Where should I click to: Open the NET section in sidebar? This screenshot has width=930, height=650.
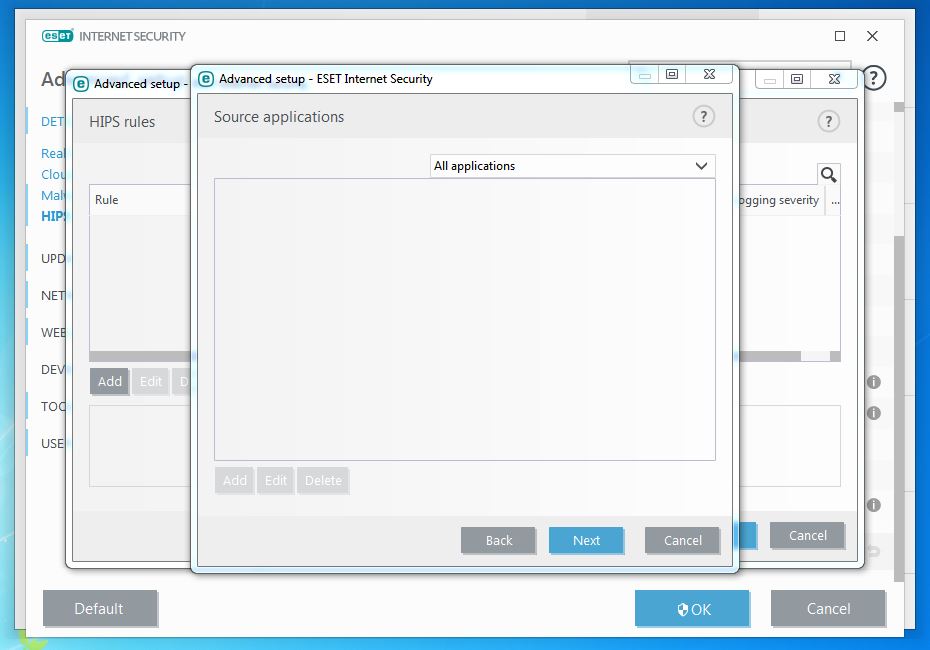point(53,295)
